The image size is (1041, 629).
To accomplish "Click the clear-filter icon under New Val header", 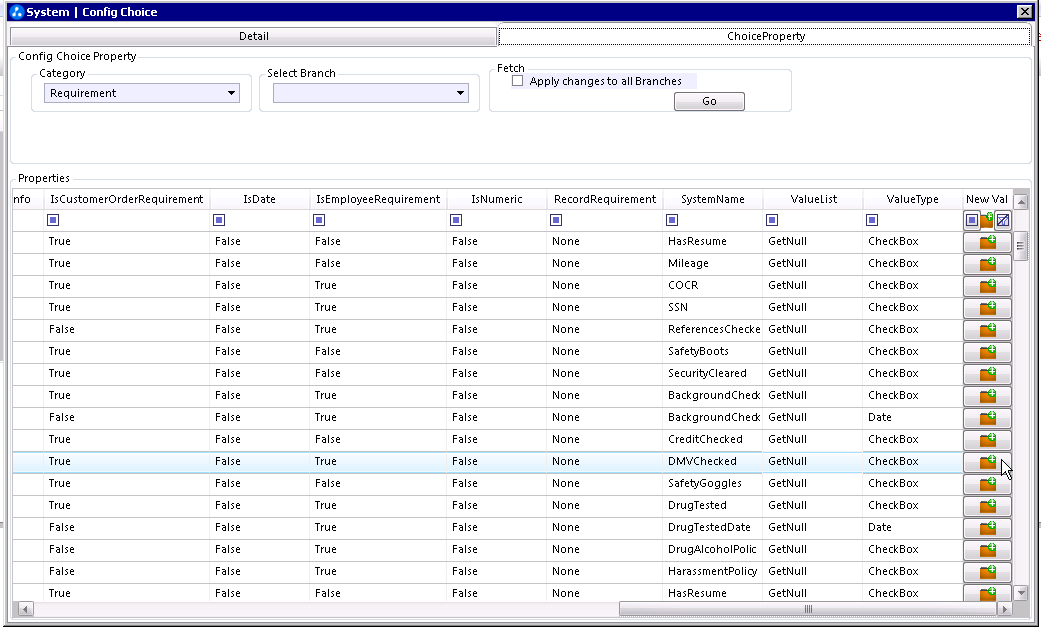I will coord(1002,220).
